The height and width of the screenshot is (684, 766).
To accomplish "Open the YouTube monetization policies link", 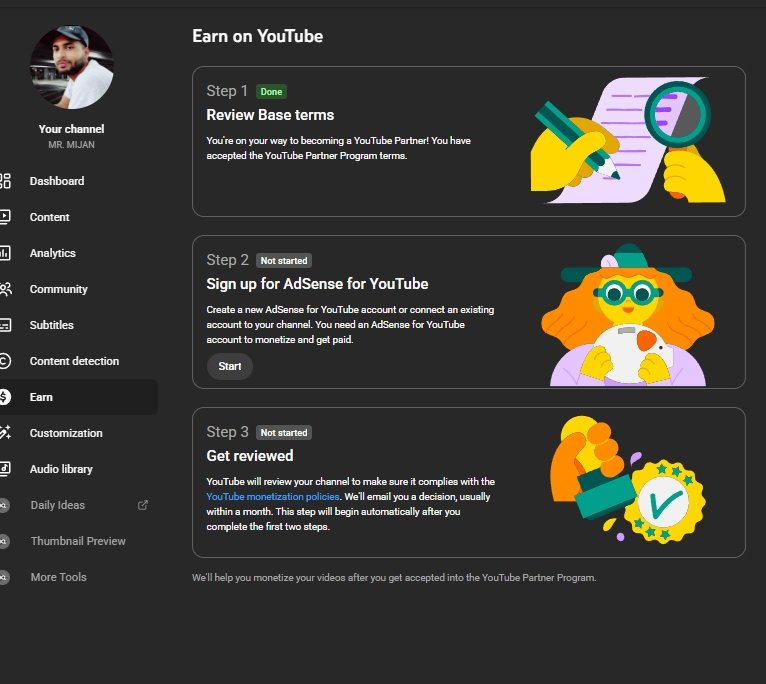I will point(273,496).
